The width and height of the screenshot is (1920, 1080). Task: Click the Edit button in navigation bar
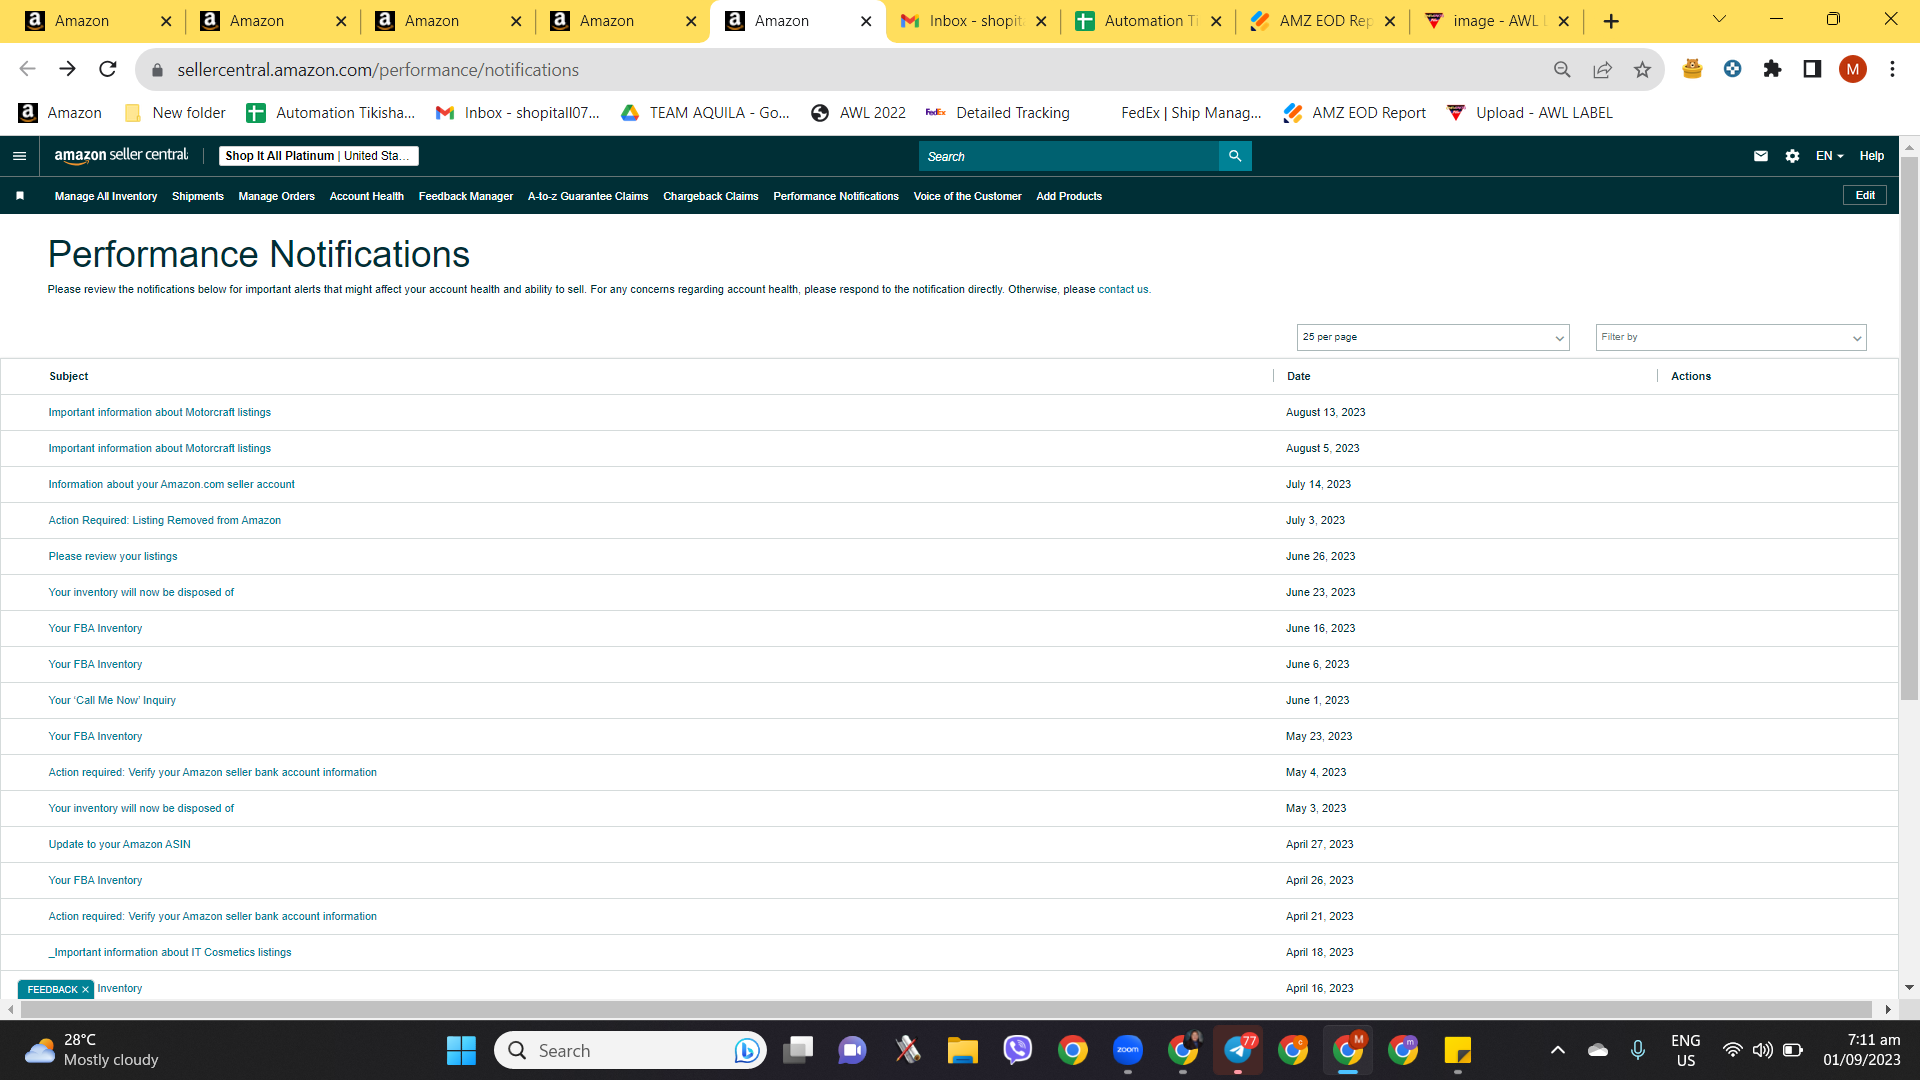[1865, 195]
